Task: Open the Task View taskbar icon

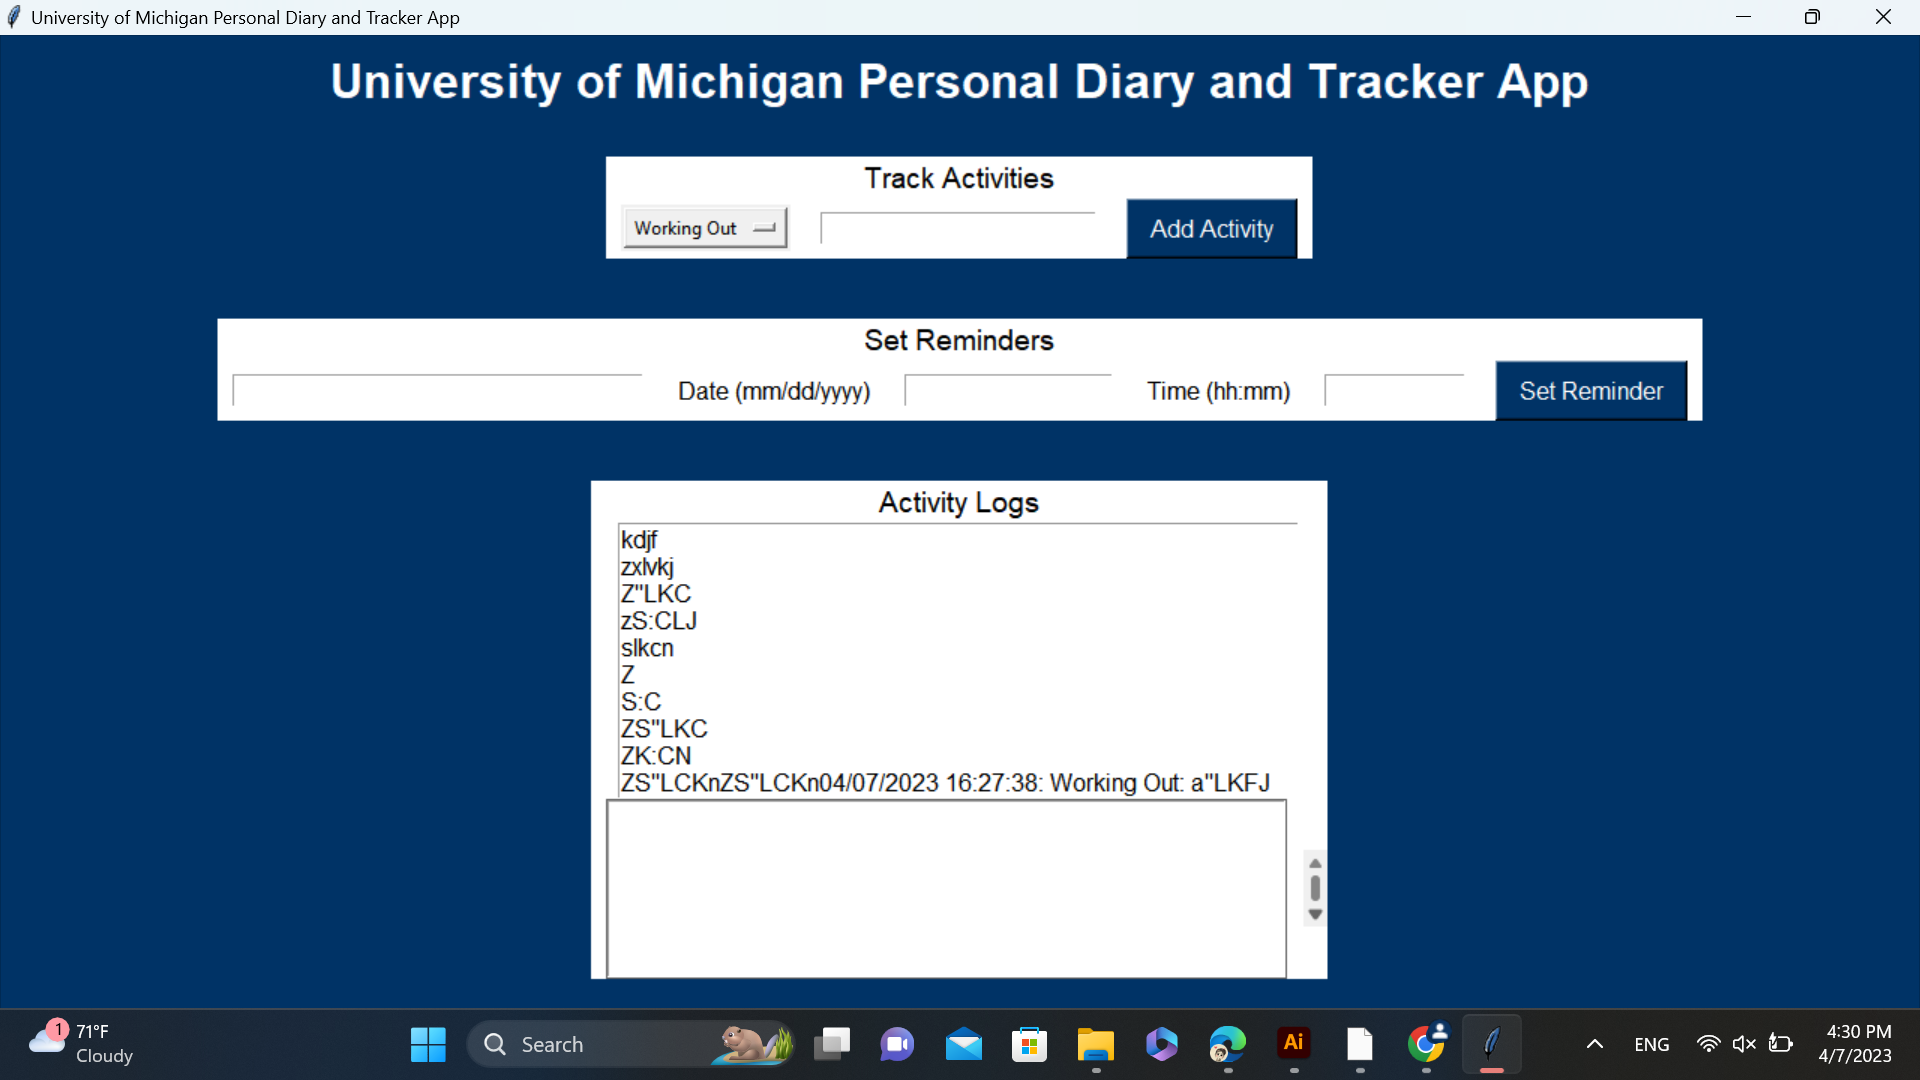Action: (x=831, y=1044)
